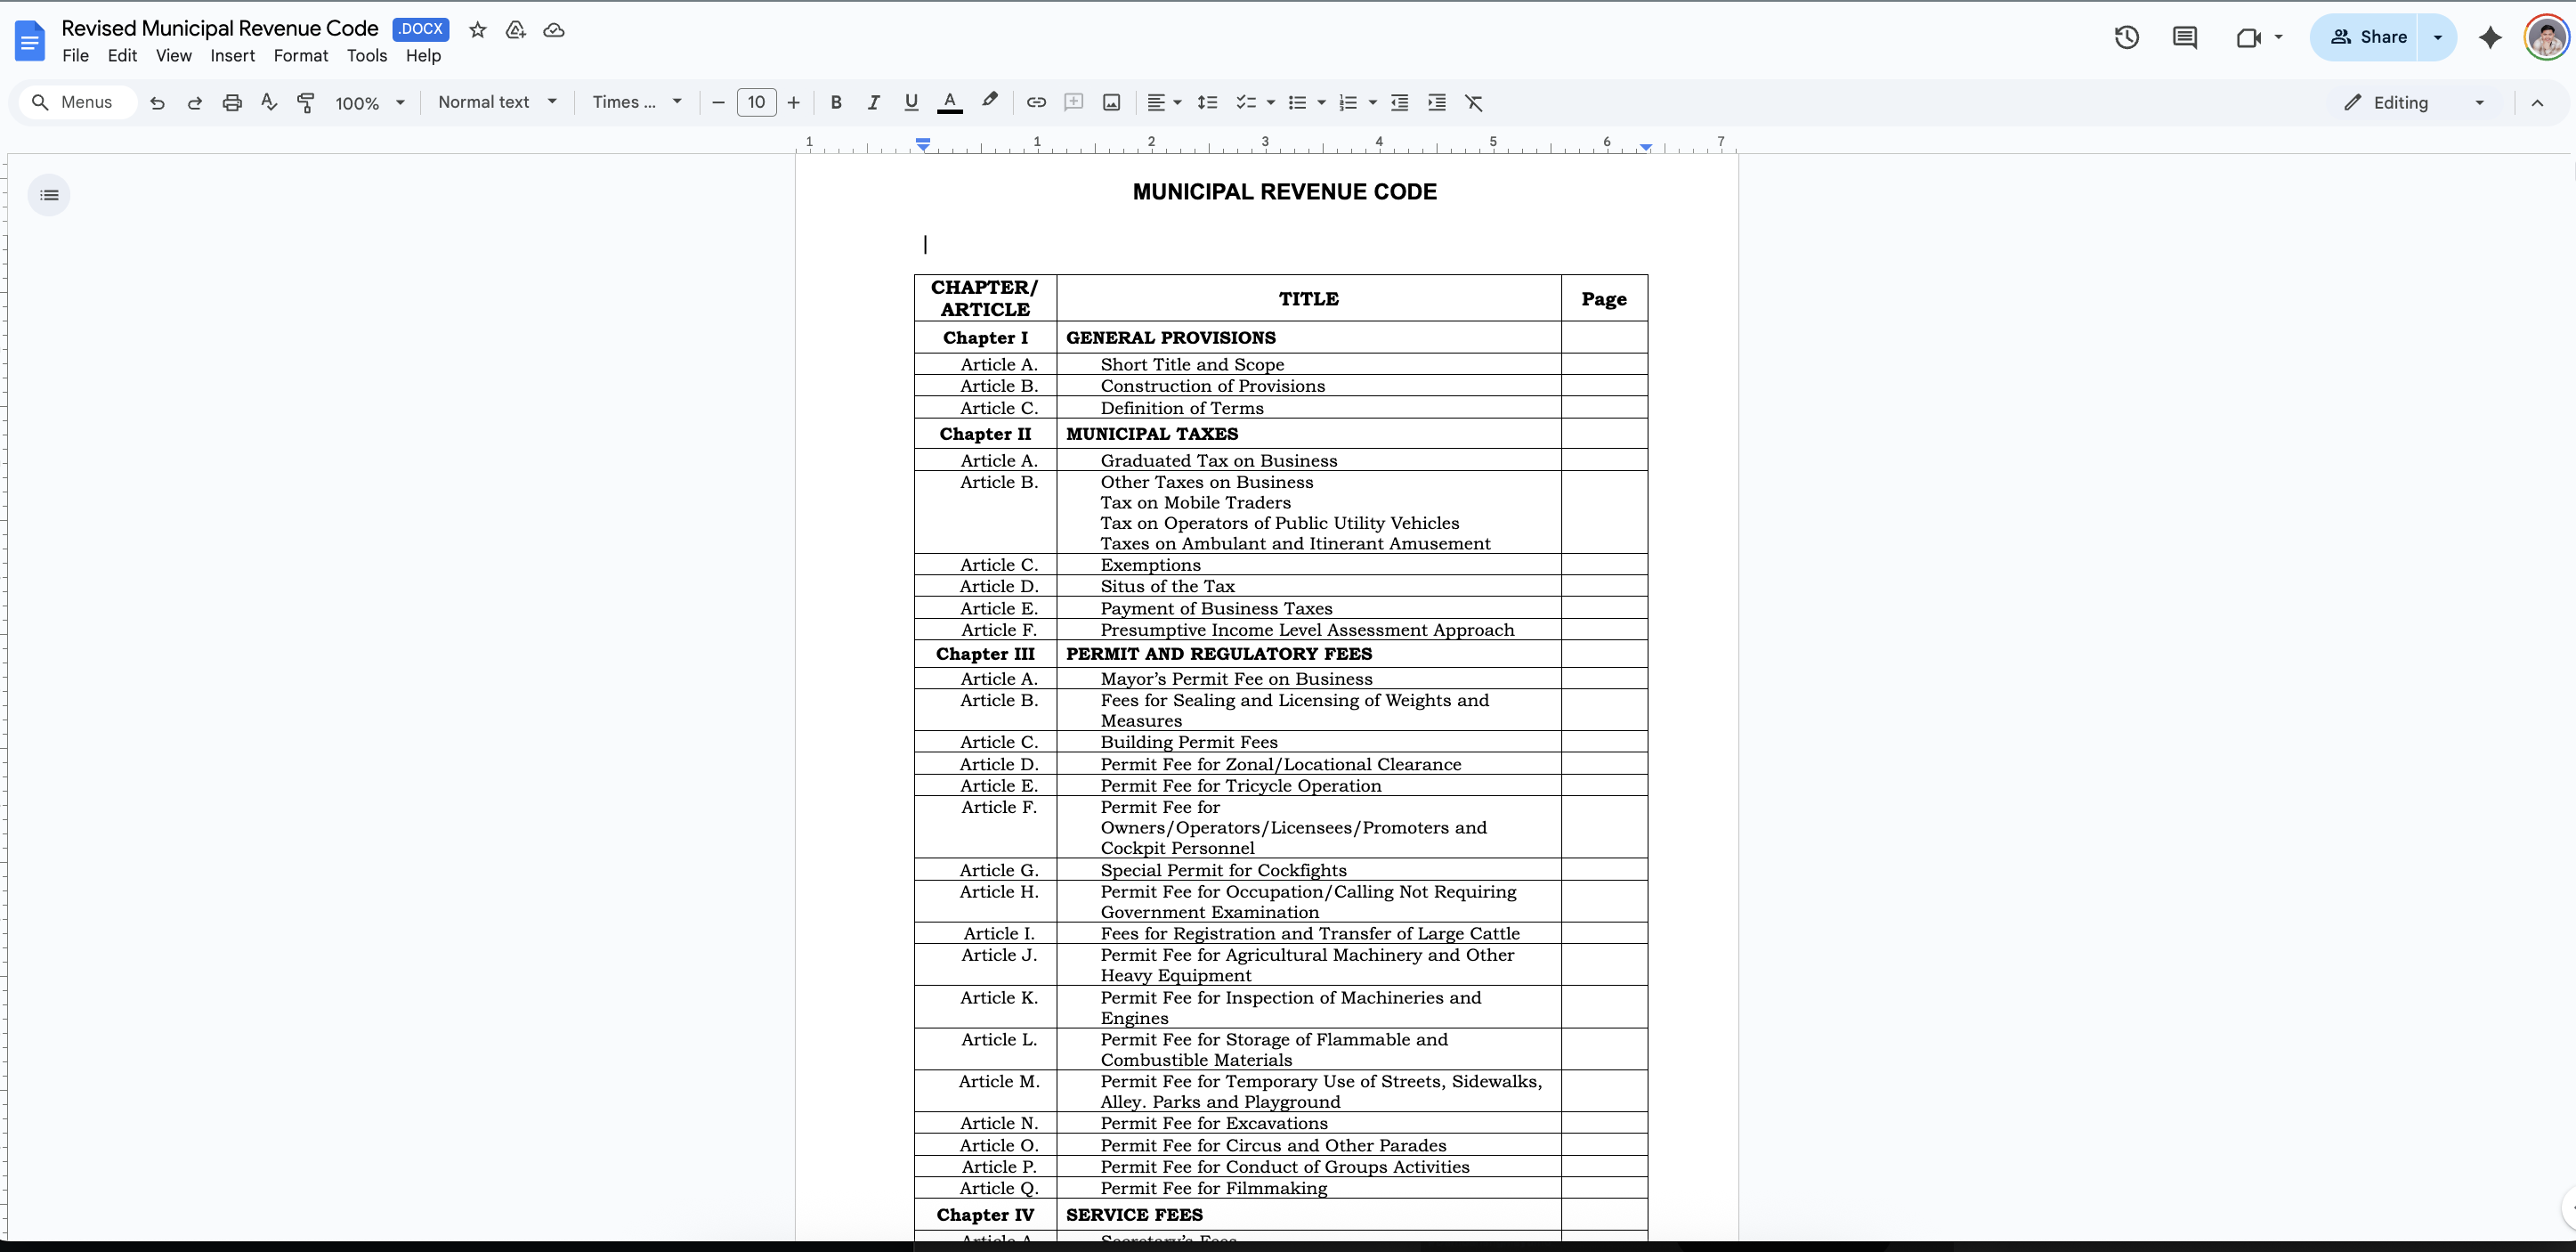Insert a link
This screenshot has height=1252, width=2576.
click(x=1036, y=102)
